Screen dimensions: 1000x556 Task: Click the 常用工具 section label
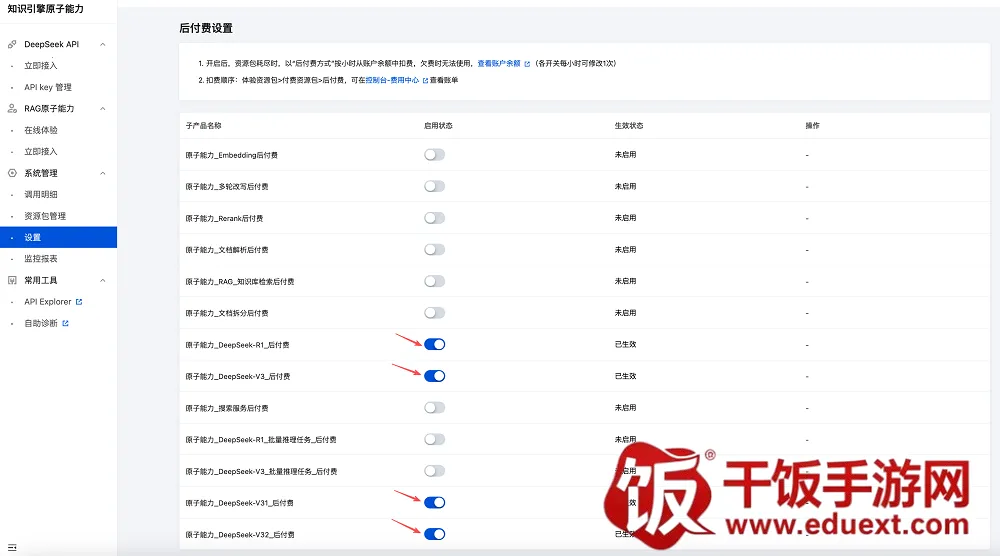(x=41, y=280)
